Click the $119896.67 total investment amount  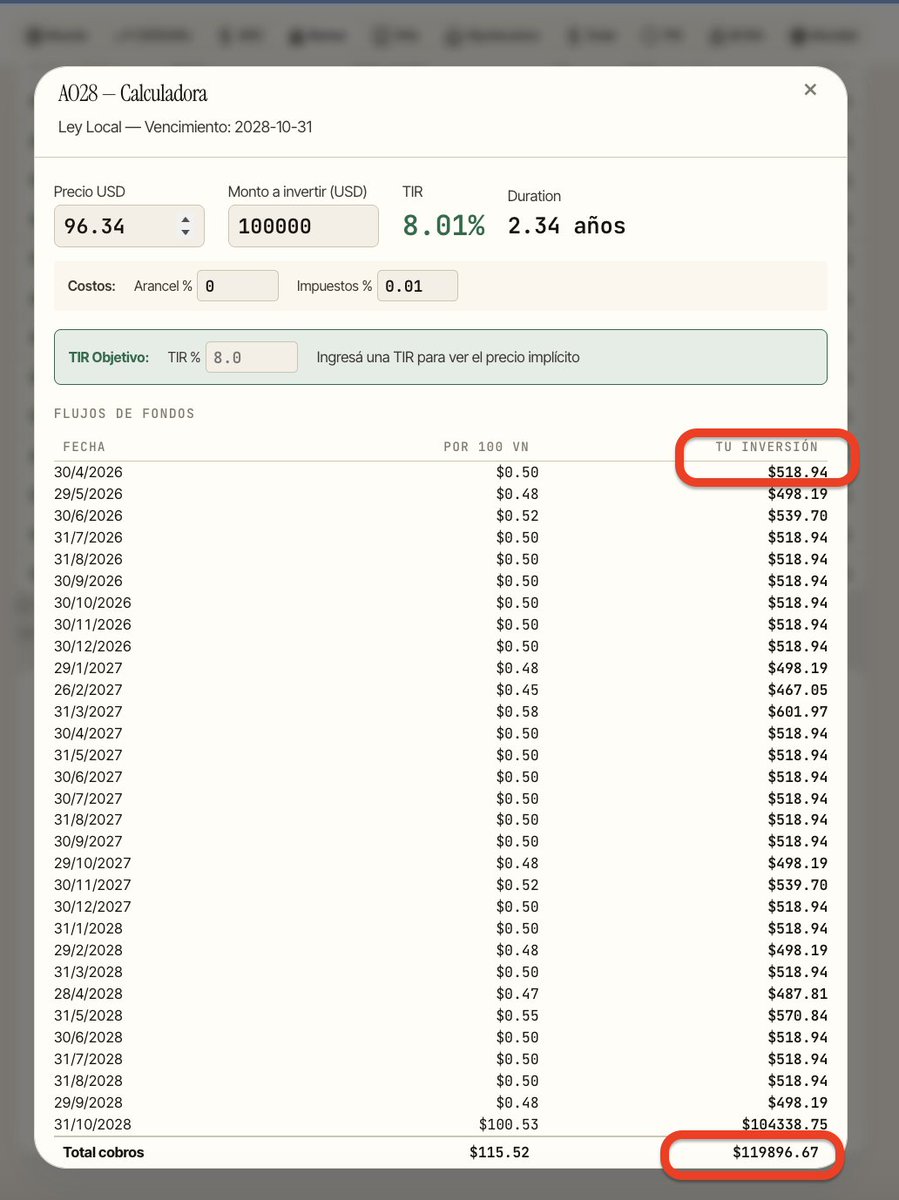coord(775,1153)
